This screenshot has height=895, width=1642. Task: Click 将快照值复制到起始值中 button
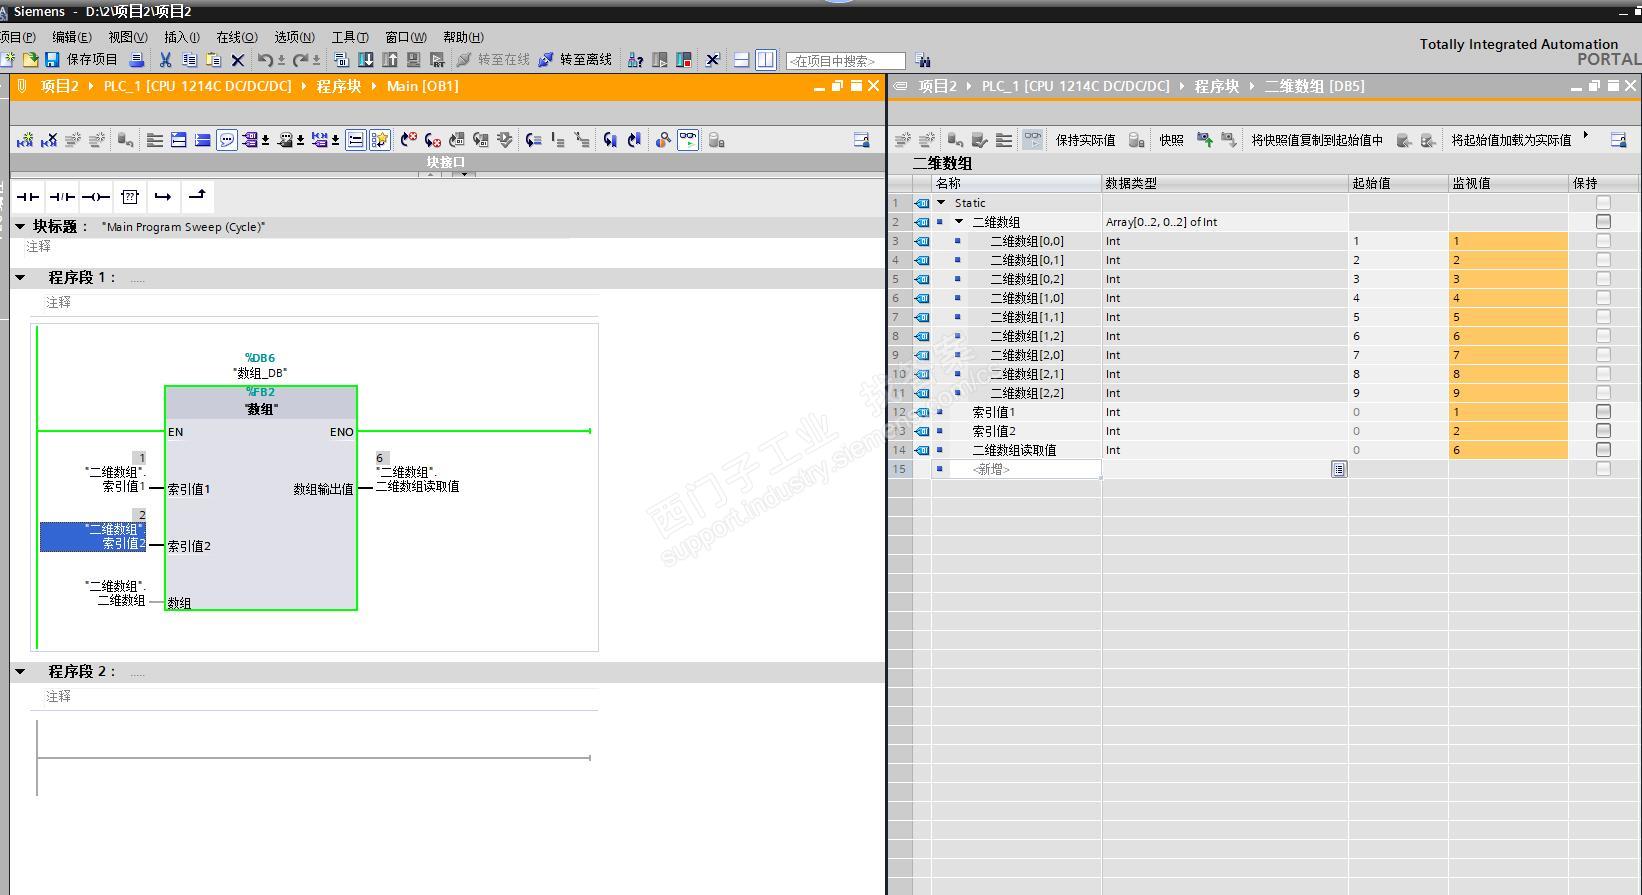pos(1317,140)
